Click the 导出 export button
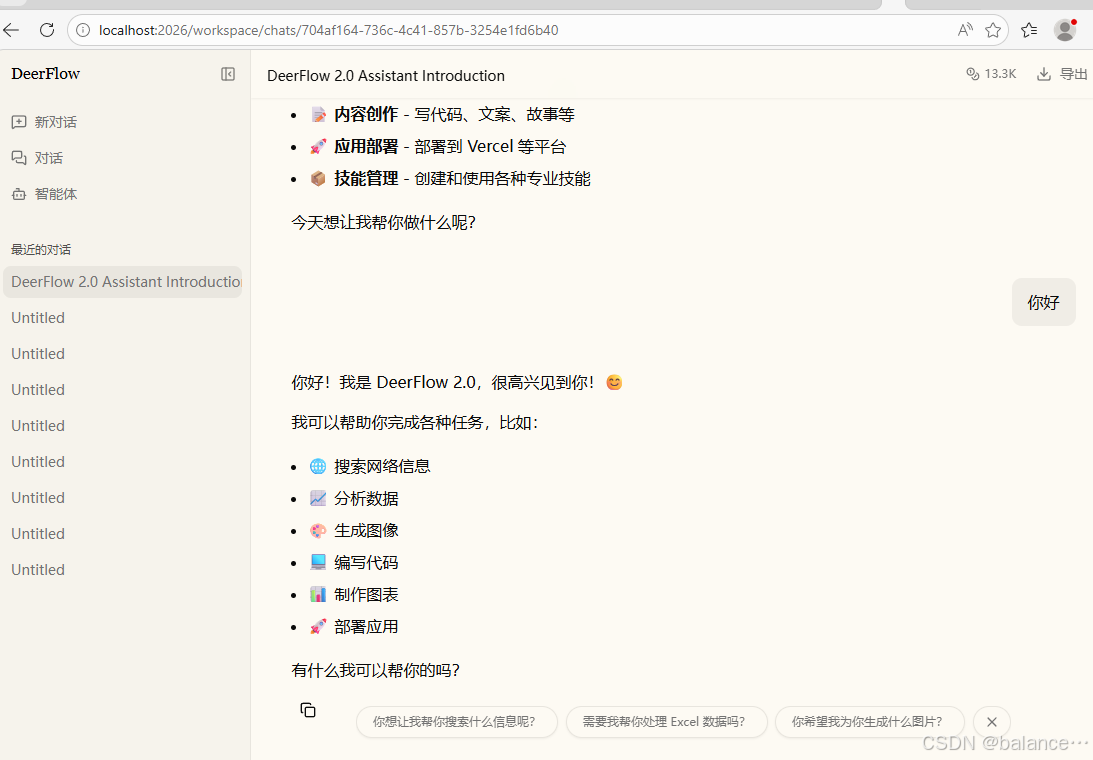This screenshot has width=1093, height=760. tap(1062, 74)
